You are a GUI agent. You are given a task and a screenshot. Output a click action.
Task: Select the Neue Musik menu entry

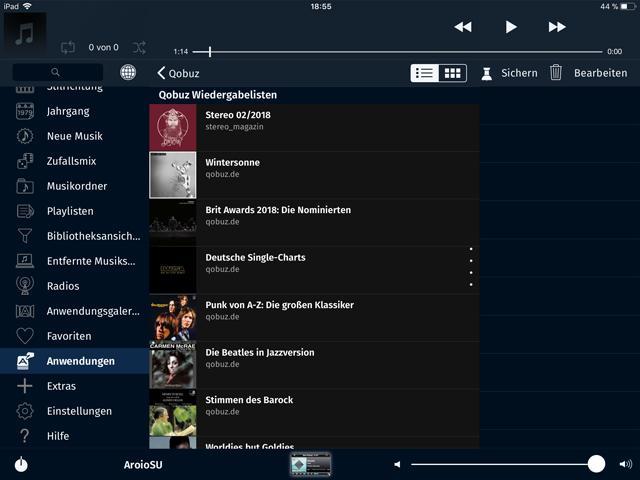click(x=75, y=136)
